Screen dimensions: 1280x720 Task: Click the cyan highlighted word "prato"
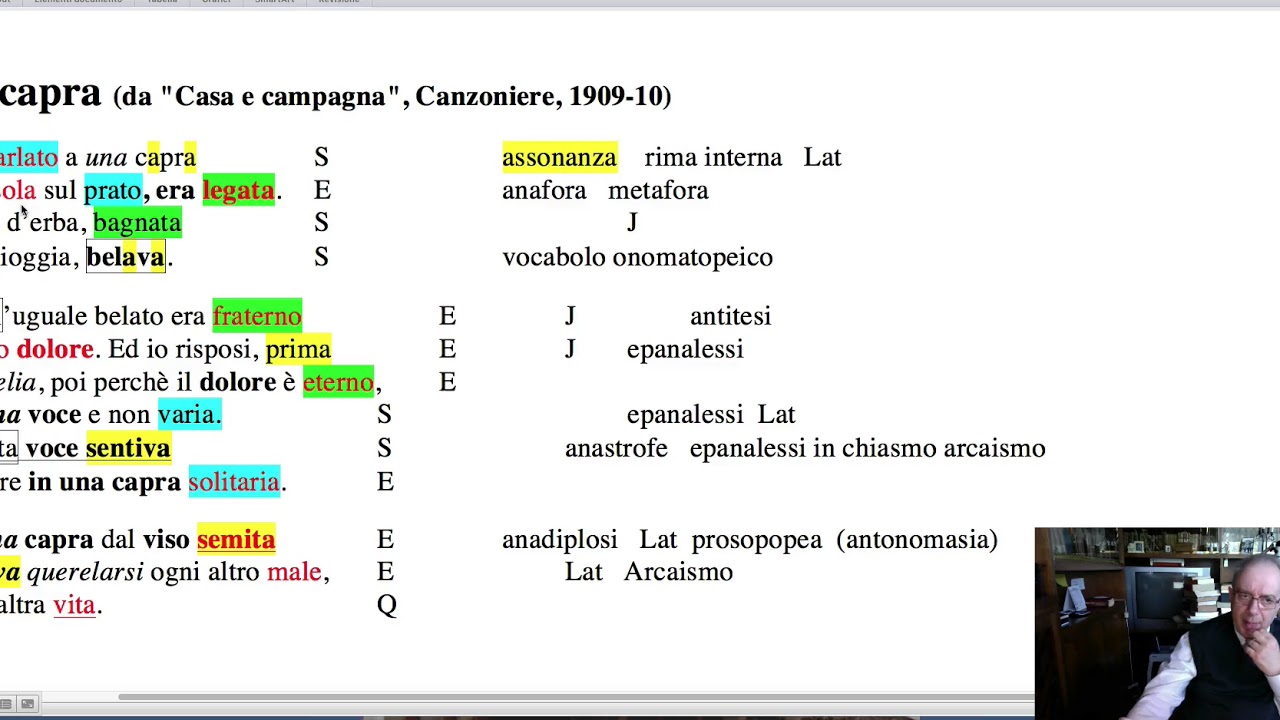coord(112,190)
